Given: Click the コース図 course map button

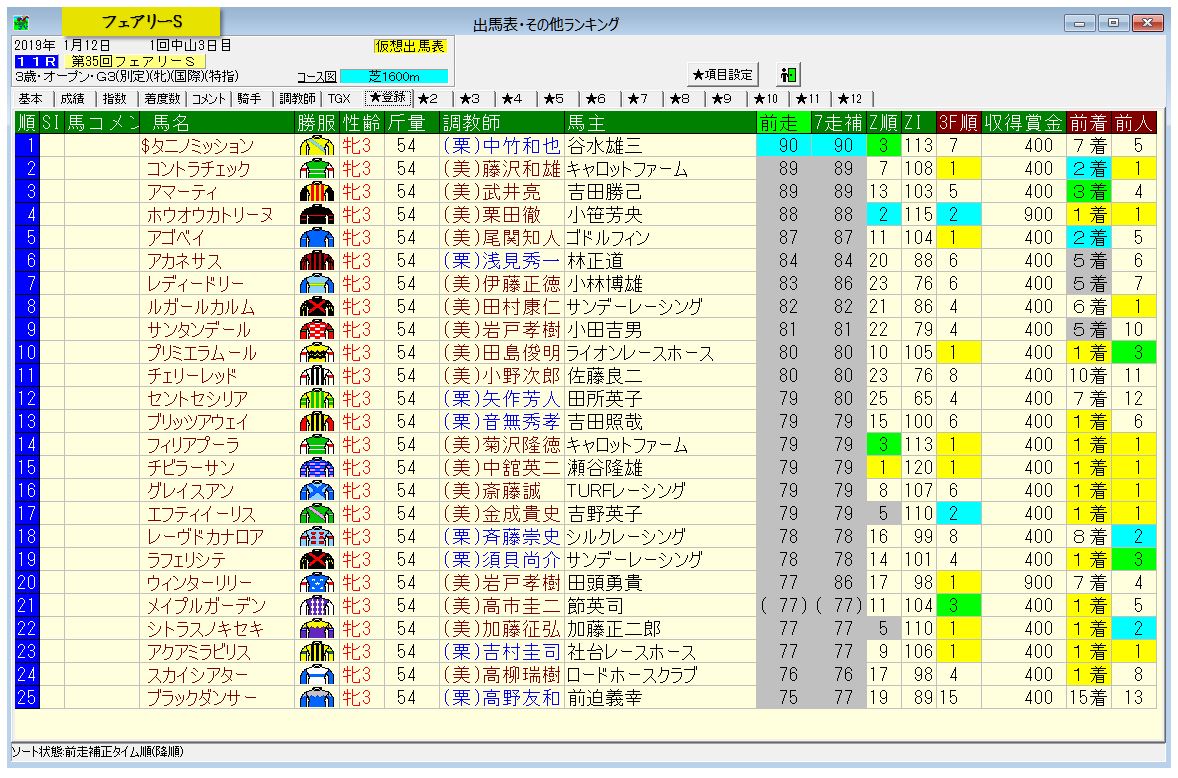Looking at the screenshot, I should coord(316,77).
